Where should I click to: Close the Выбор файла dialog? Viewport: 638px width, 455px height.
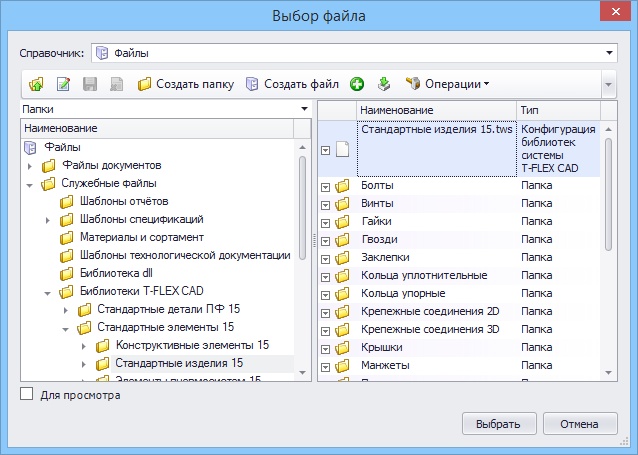(x=616, y=12)
